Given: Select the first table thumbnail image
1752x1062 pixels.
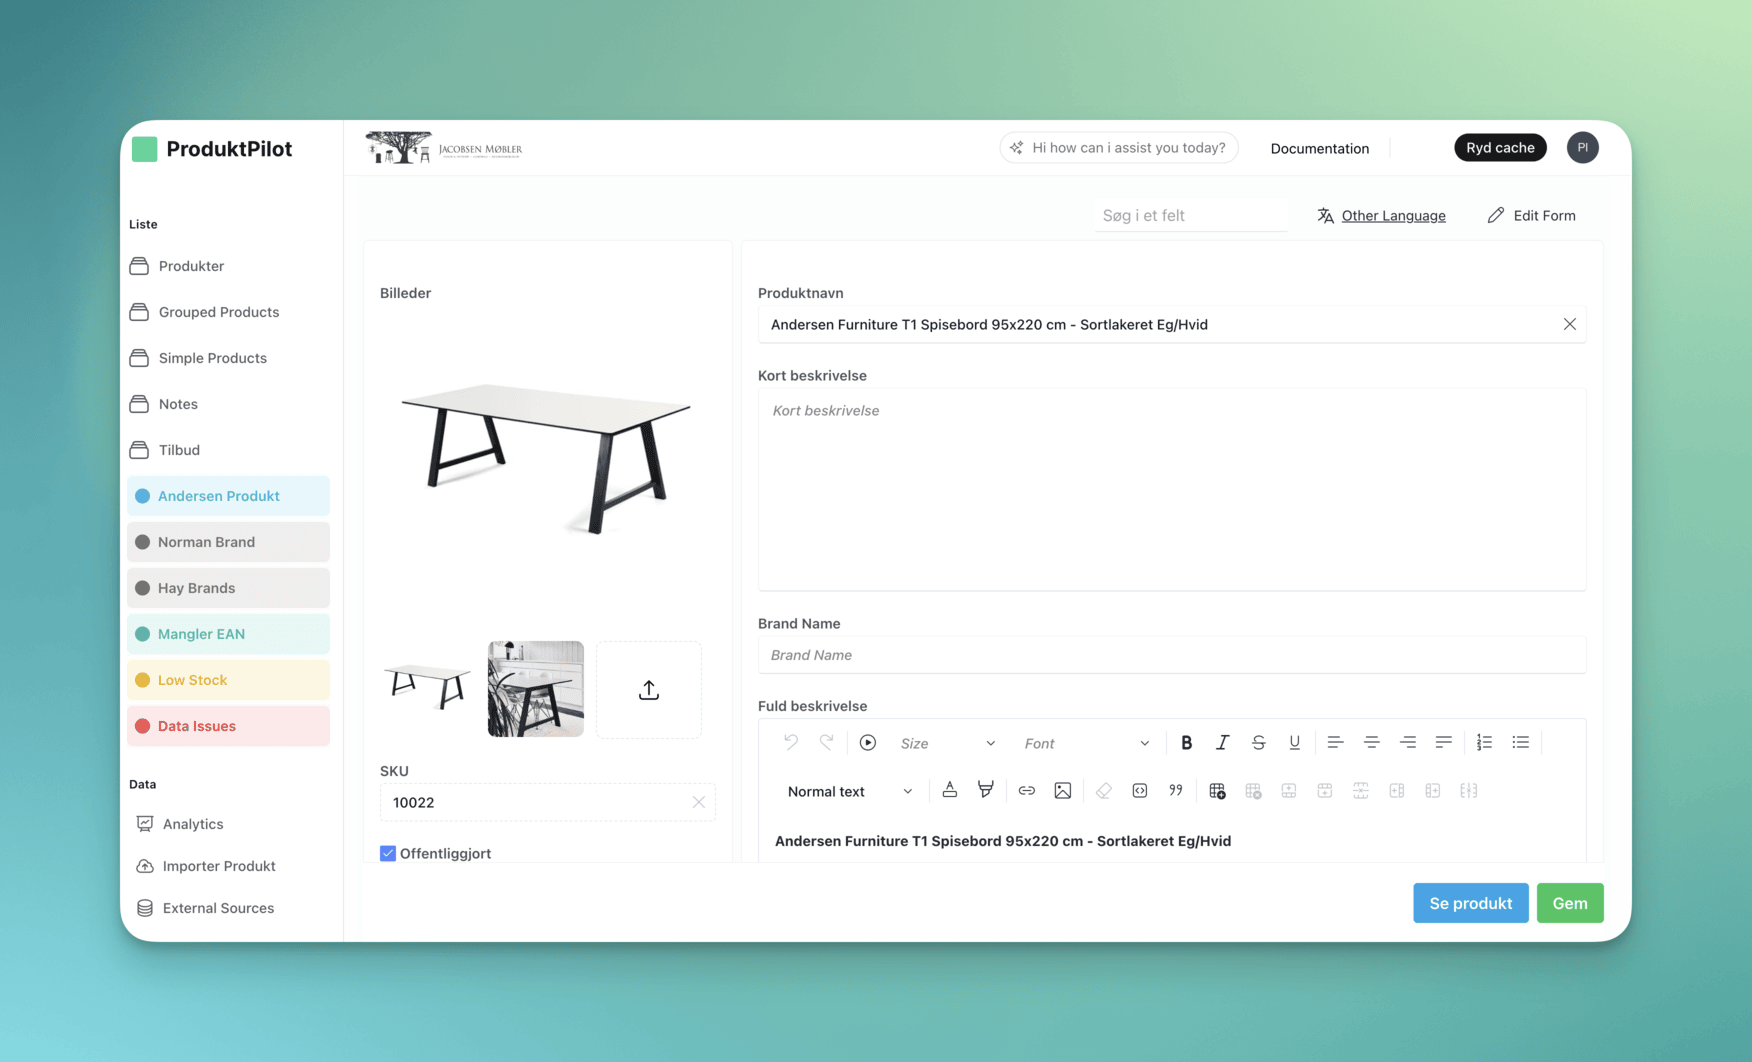Looking at the screenshot, I should 427,688.
